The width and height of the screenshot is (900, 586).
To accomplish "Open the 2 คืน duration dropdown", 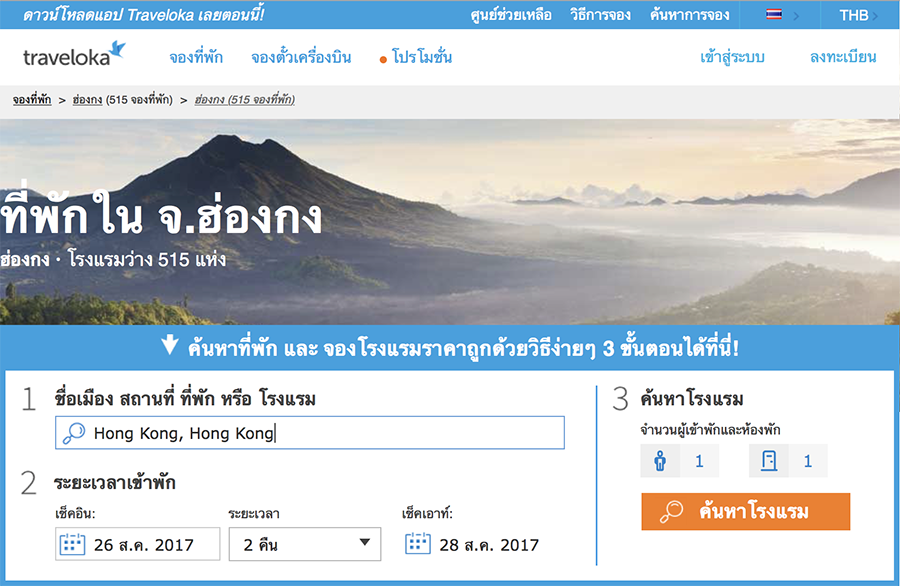I will 305,544.
